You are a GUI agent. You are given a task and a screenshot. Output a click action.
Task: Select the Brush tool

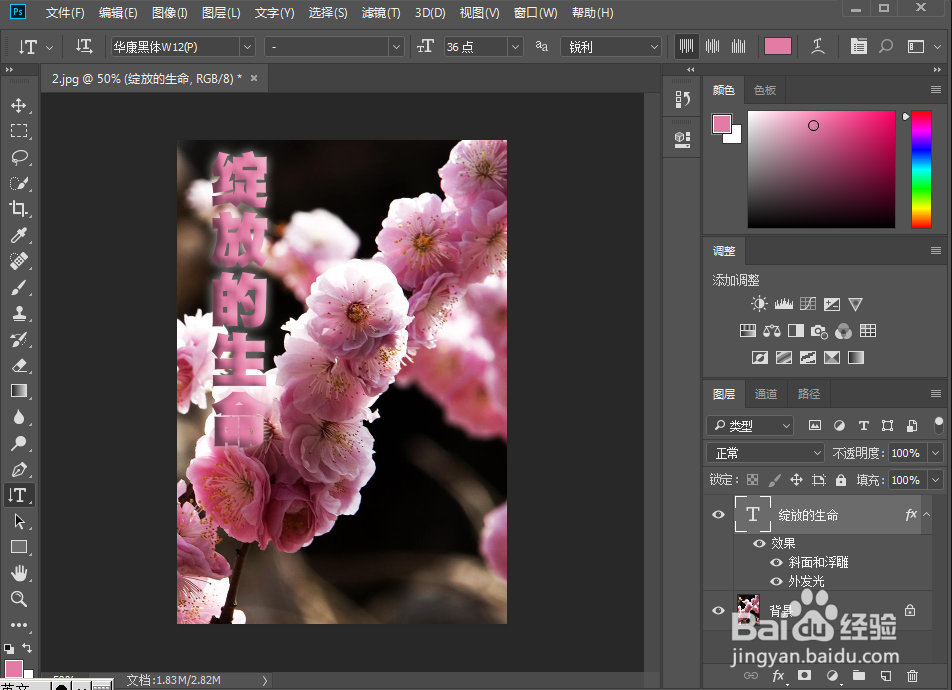[19, 287]
